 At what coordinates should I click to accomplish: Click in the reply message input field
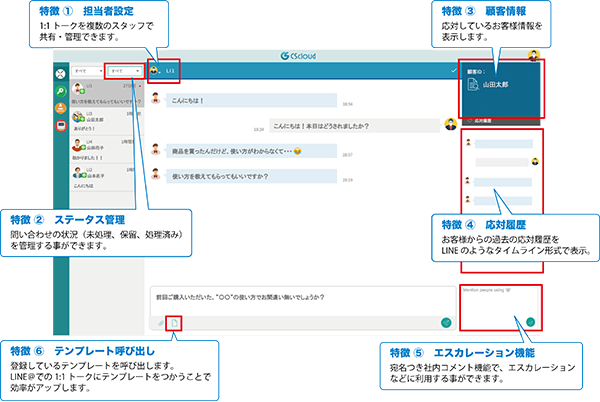coord(302,301)
